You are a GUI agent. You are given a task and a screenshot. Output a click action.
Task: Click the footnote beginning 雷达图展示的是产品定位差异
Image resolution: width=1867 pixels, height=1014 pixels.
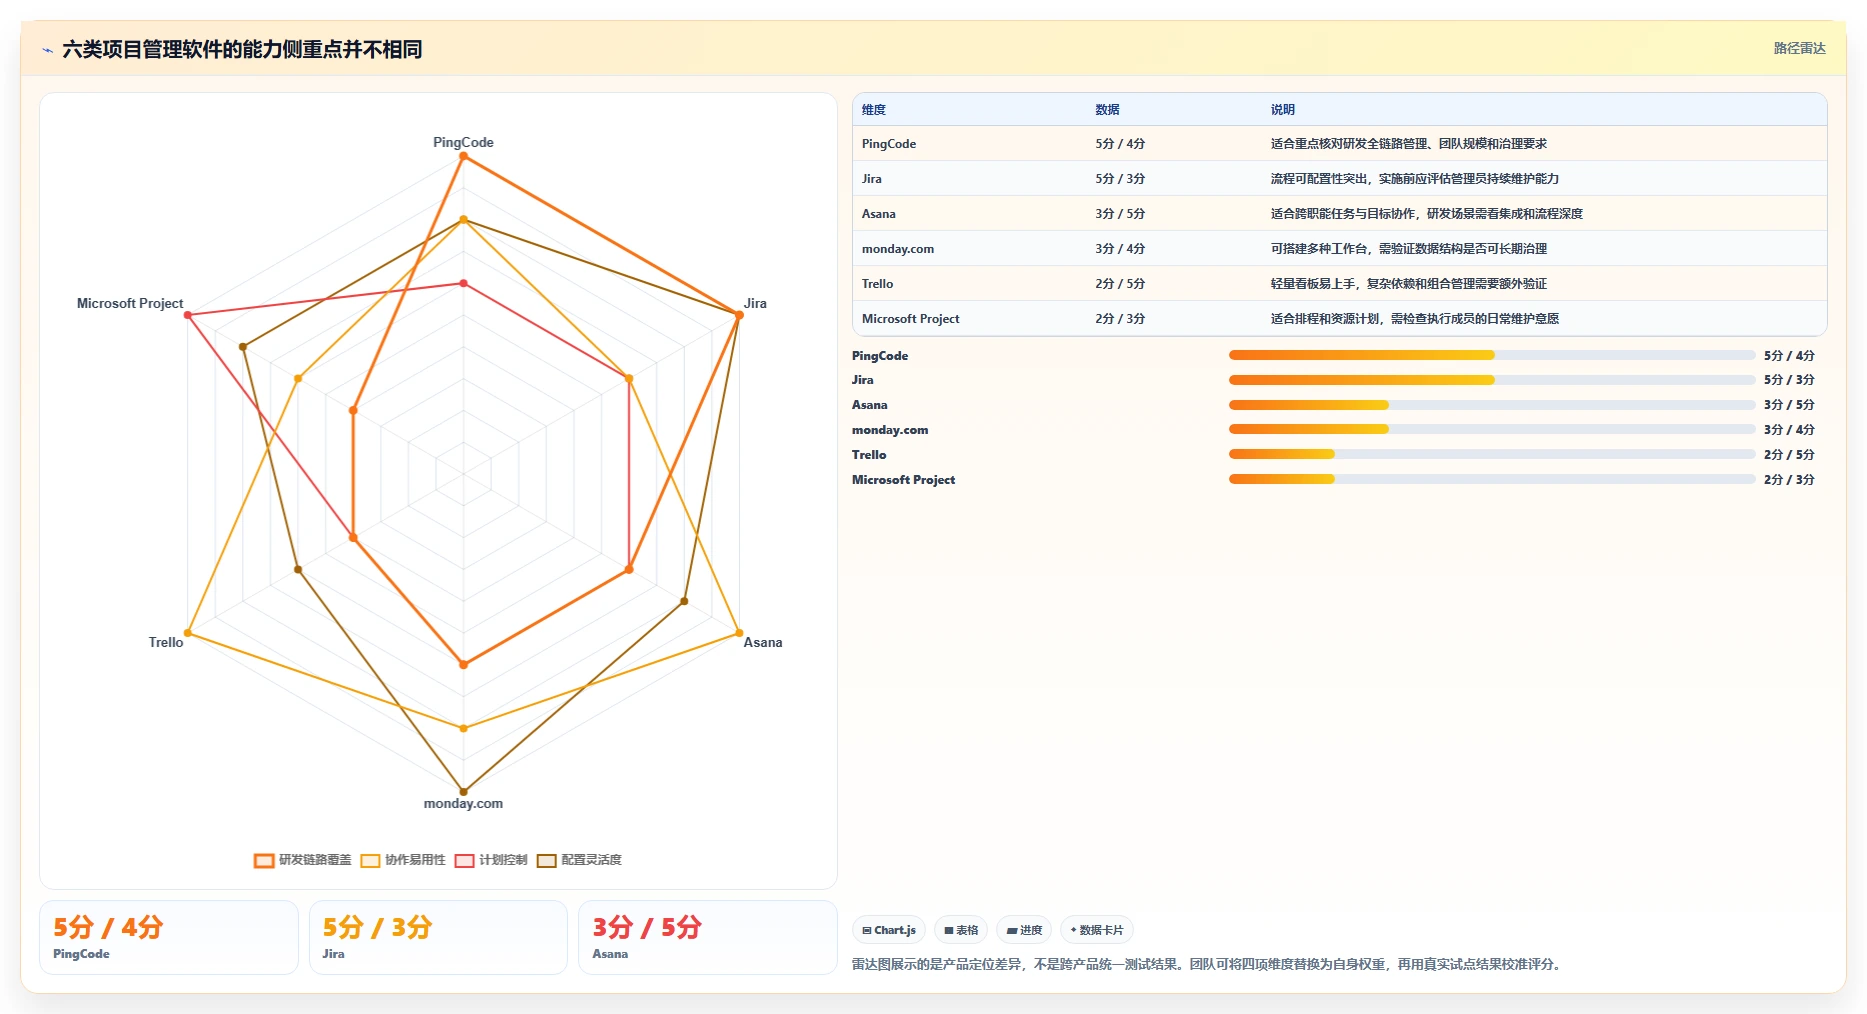(x=1209, y=964)
